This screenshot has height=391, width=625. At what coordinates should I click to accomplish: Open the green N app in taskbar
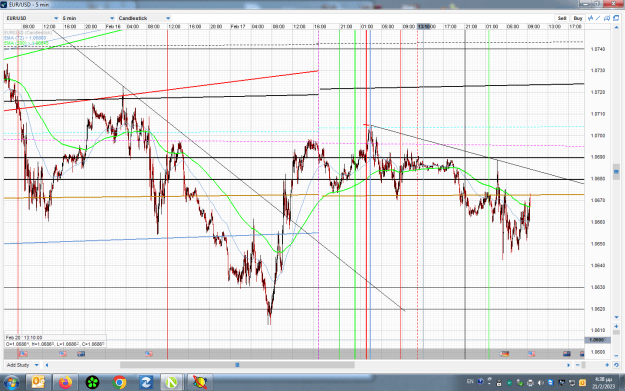171,382
